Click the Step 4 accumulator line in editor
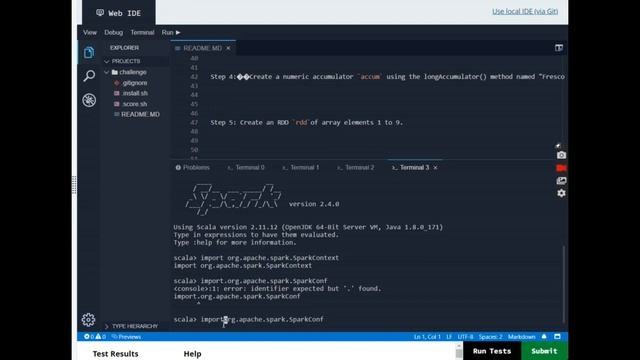The height and width of the screenshot is (360, 640). coord(387,77)
